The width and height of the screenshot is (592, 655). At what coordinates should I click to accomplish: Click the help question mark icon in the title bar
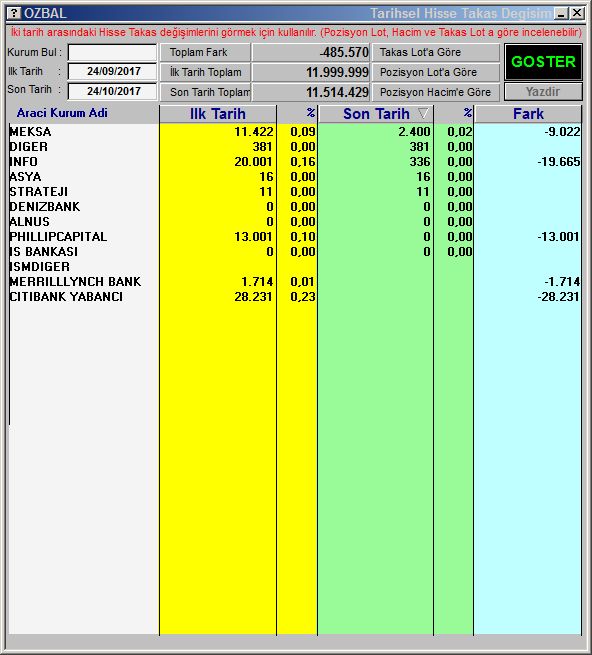pos(14,13)
